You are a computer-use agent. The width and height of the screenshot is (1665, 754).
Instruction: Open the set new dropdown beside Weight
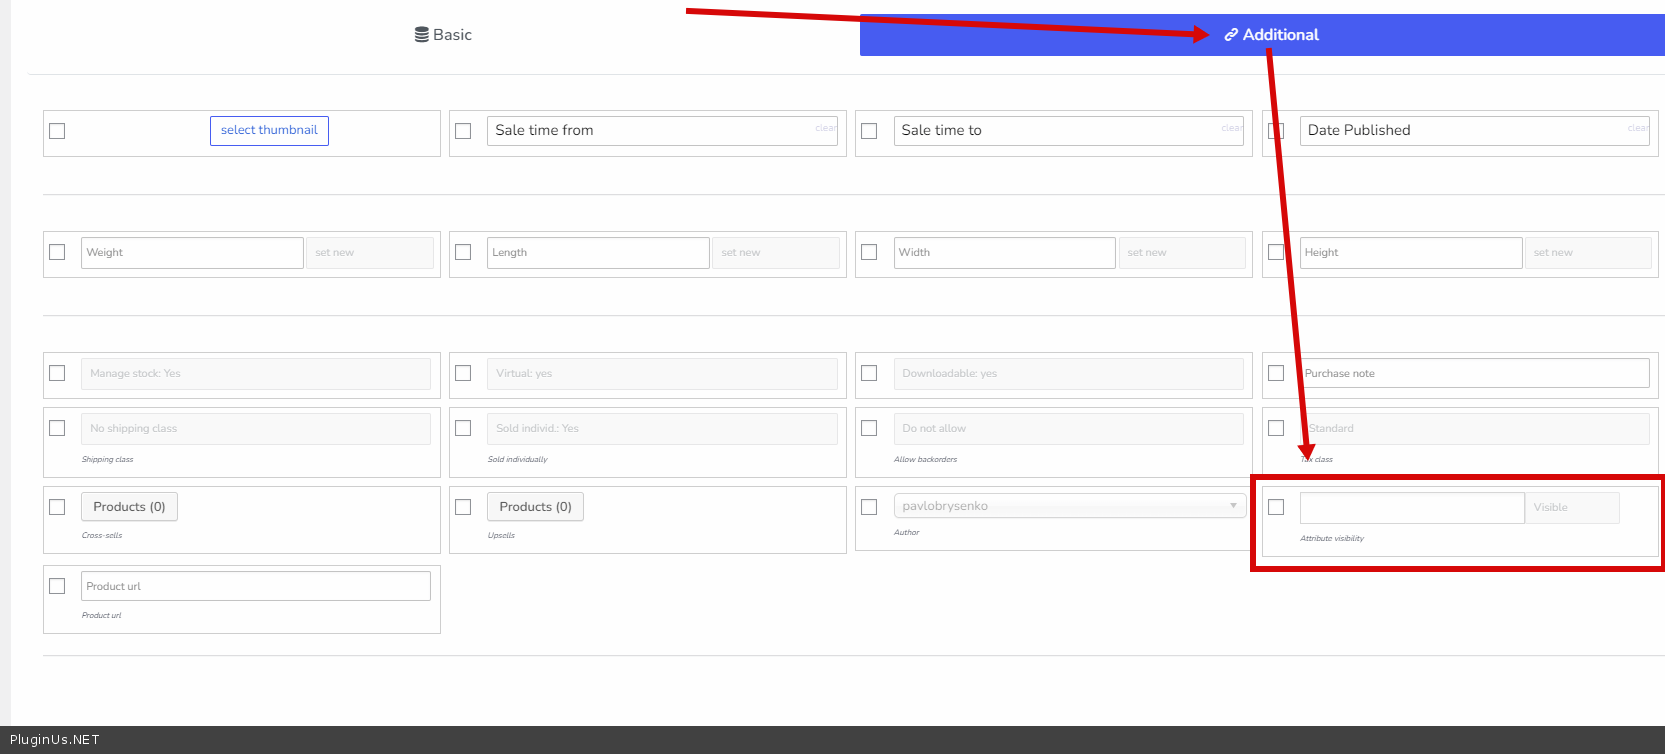(x=369, y=253)
